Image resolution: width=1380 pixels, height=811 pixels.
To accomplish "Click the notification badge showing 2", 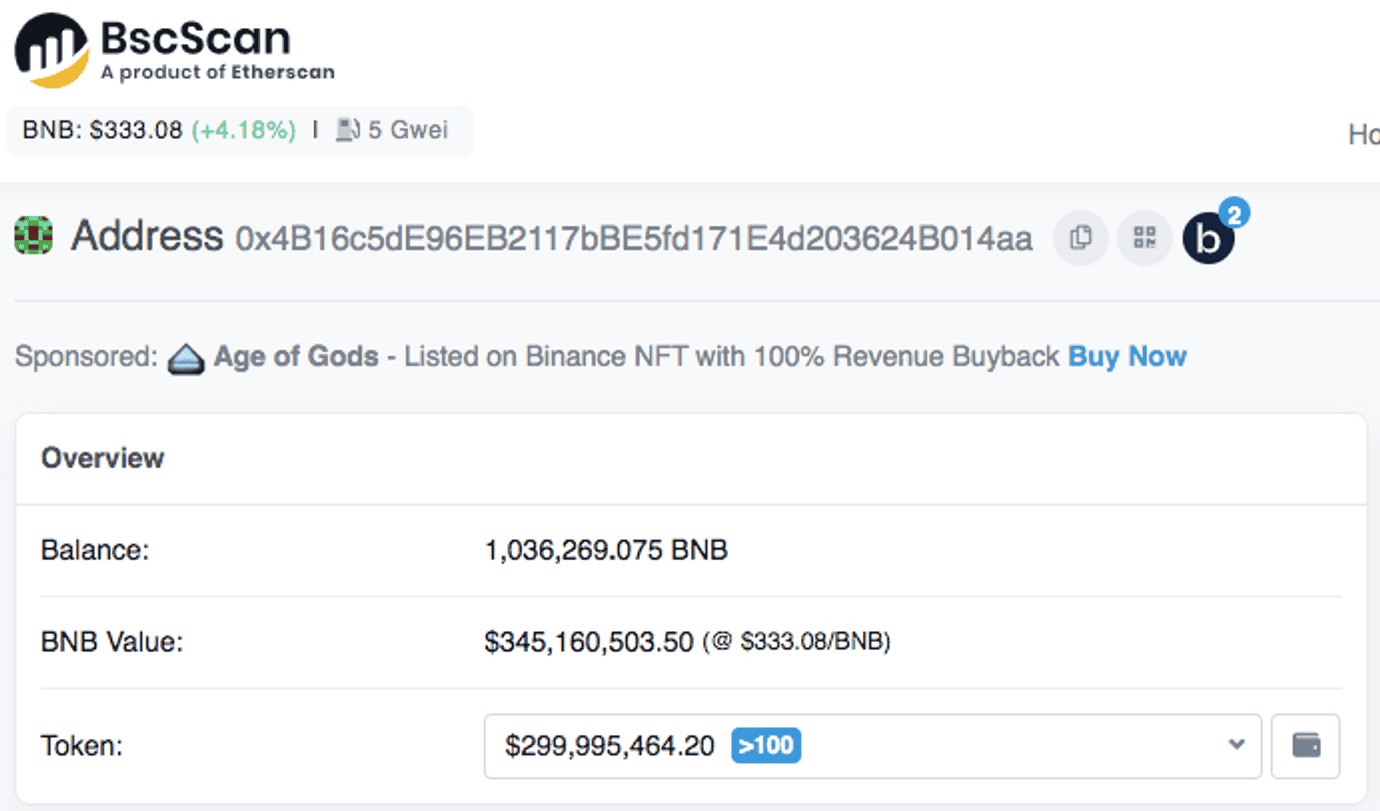I will (x=1235, y=213).
